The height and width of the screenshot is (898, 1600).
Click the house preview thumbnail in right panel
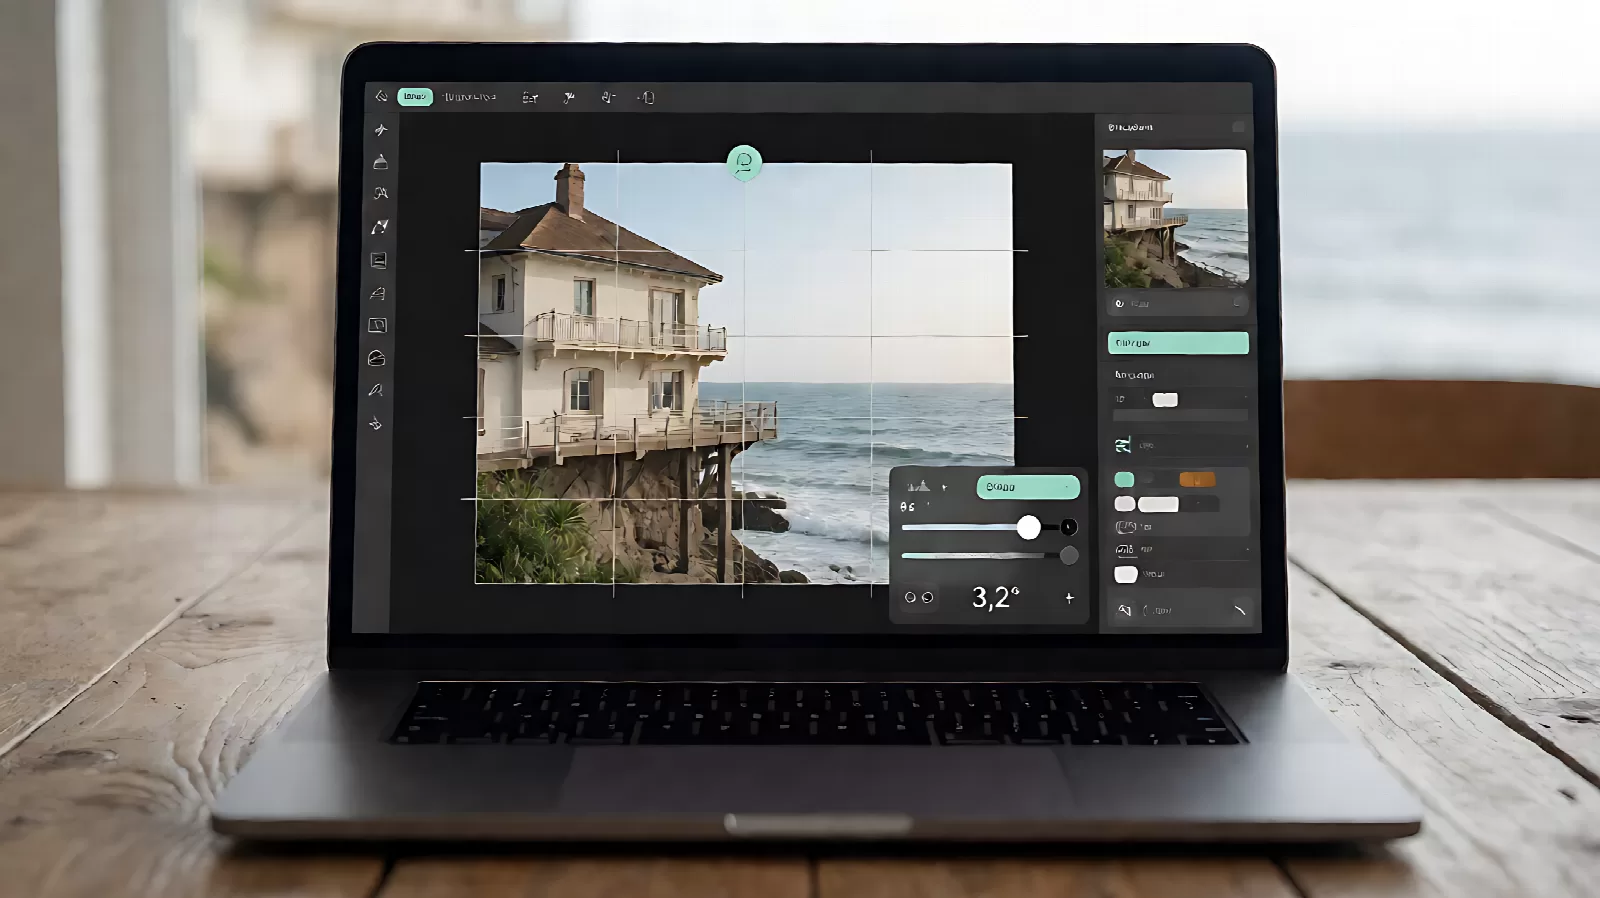(1175, 219)
